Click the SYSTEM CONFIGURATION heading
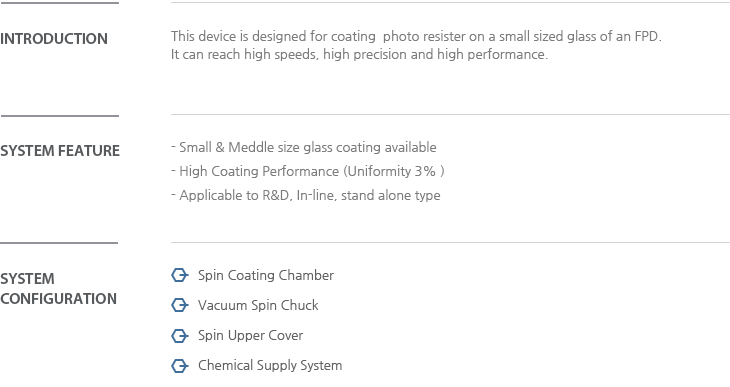This screenshot has width=730, height=387. click(58, 289)
